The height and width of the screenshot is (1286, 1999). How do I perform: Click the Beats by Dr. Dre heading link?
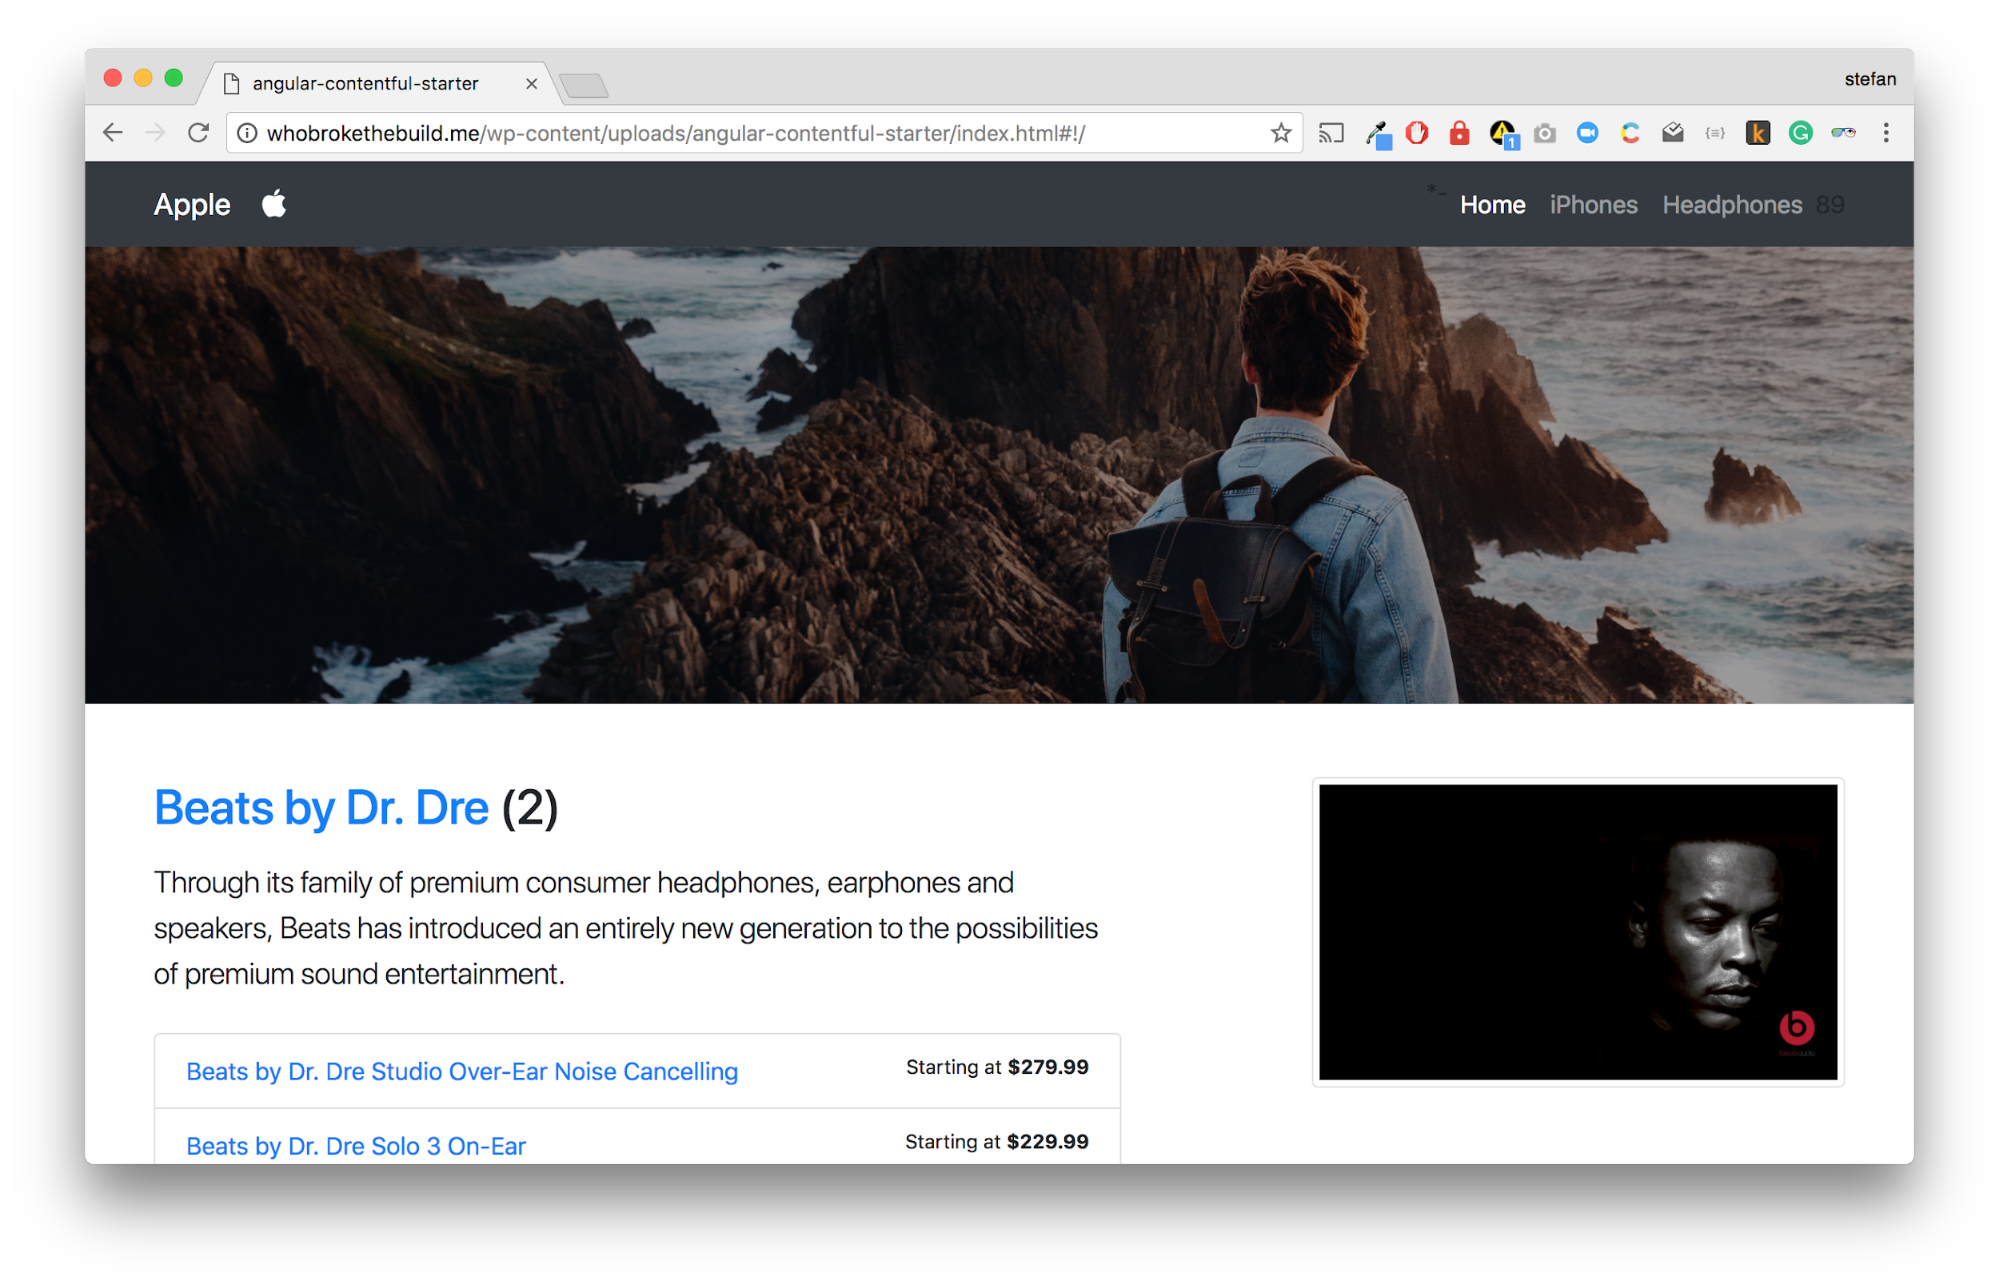321,808
